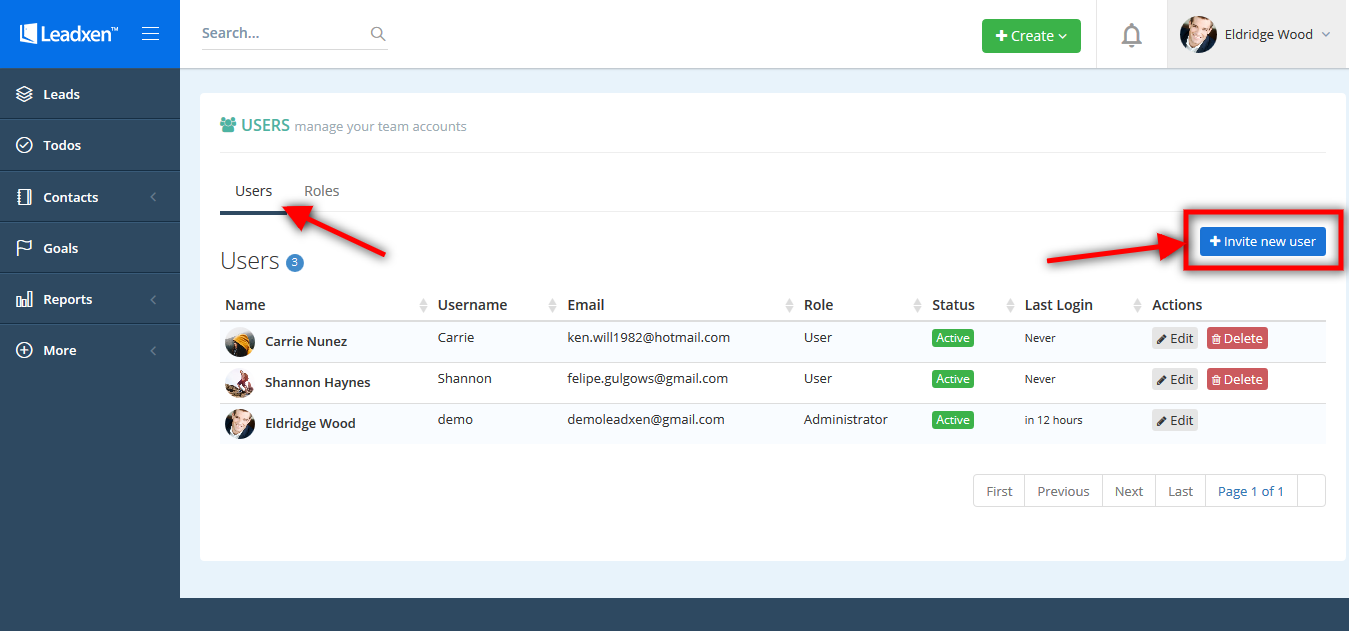
Task: Go to the Last page
Action: tap(1181, 491)
